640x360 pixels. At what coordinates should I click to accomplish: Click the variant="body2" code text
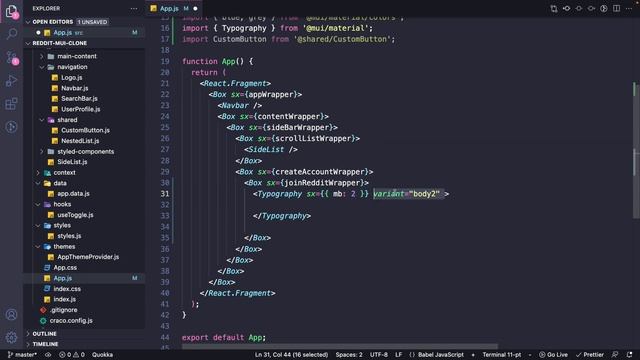click(x=407, y=194)
